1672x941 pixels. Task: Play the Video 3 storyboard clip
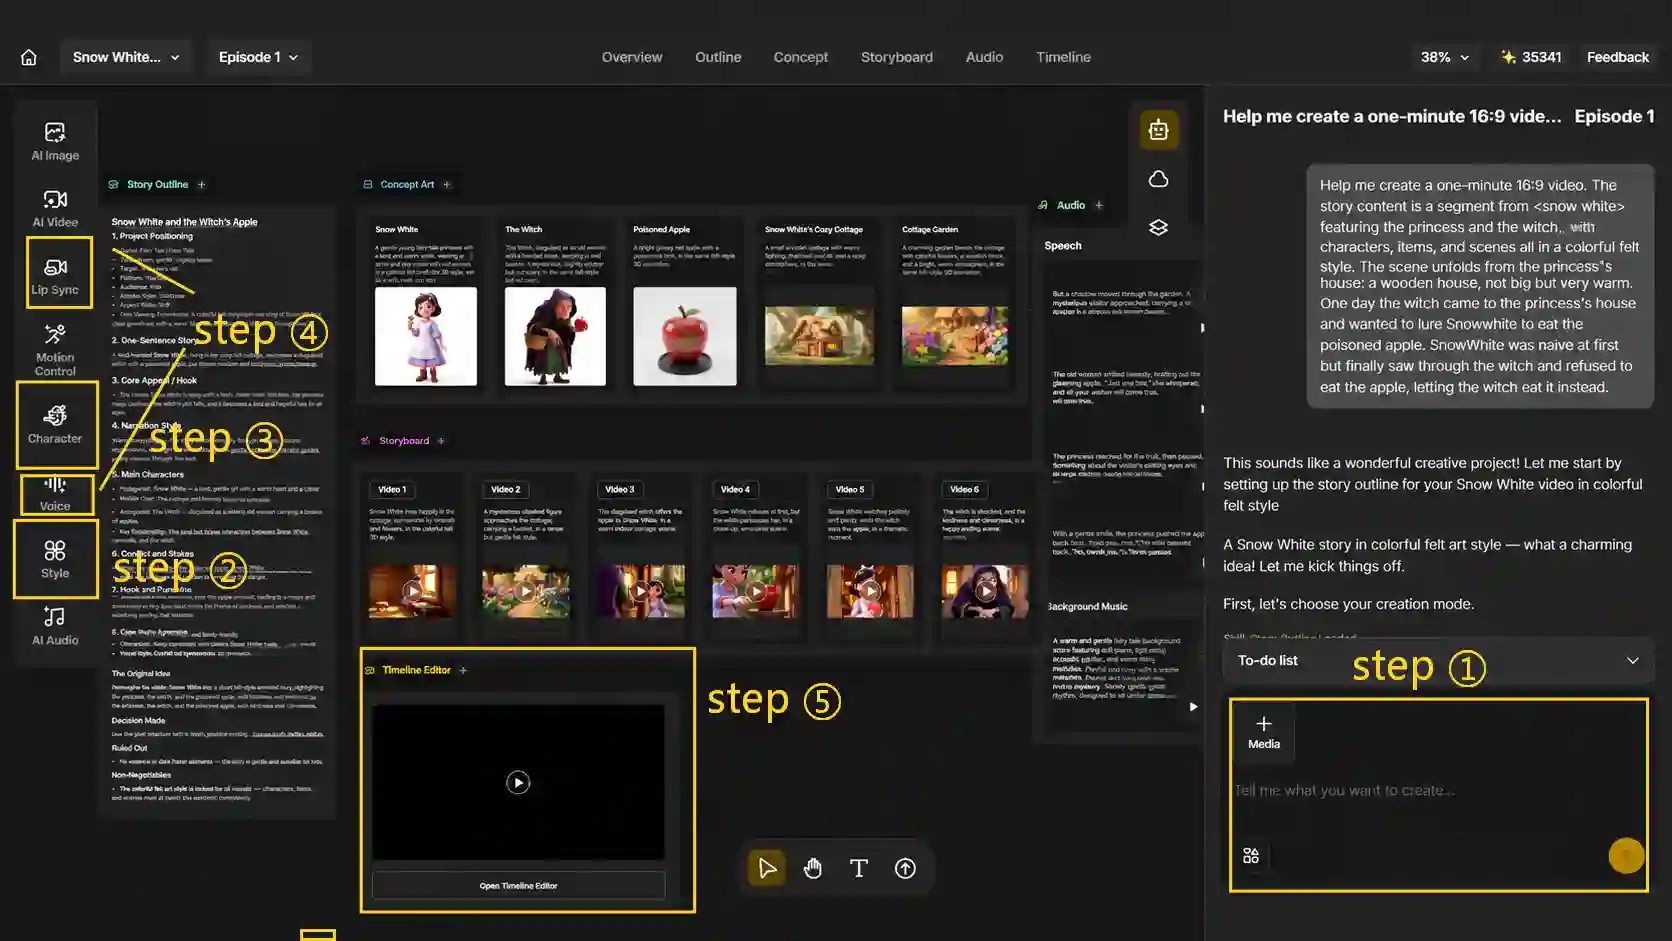[x=641, y=591]
